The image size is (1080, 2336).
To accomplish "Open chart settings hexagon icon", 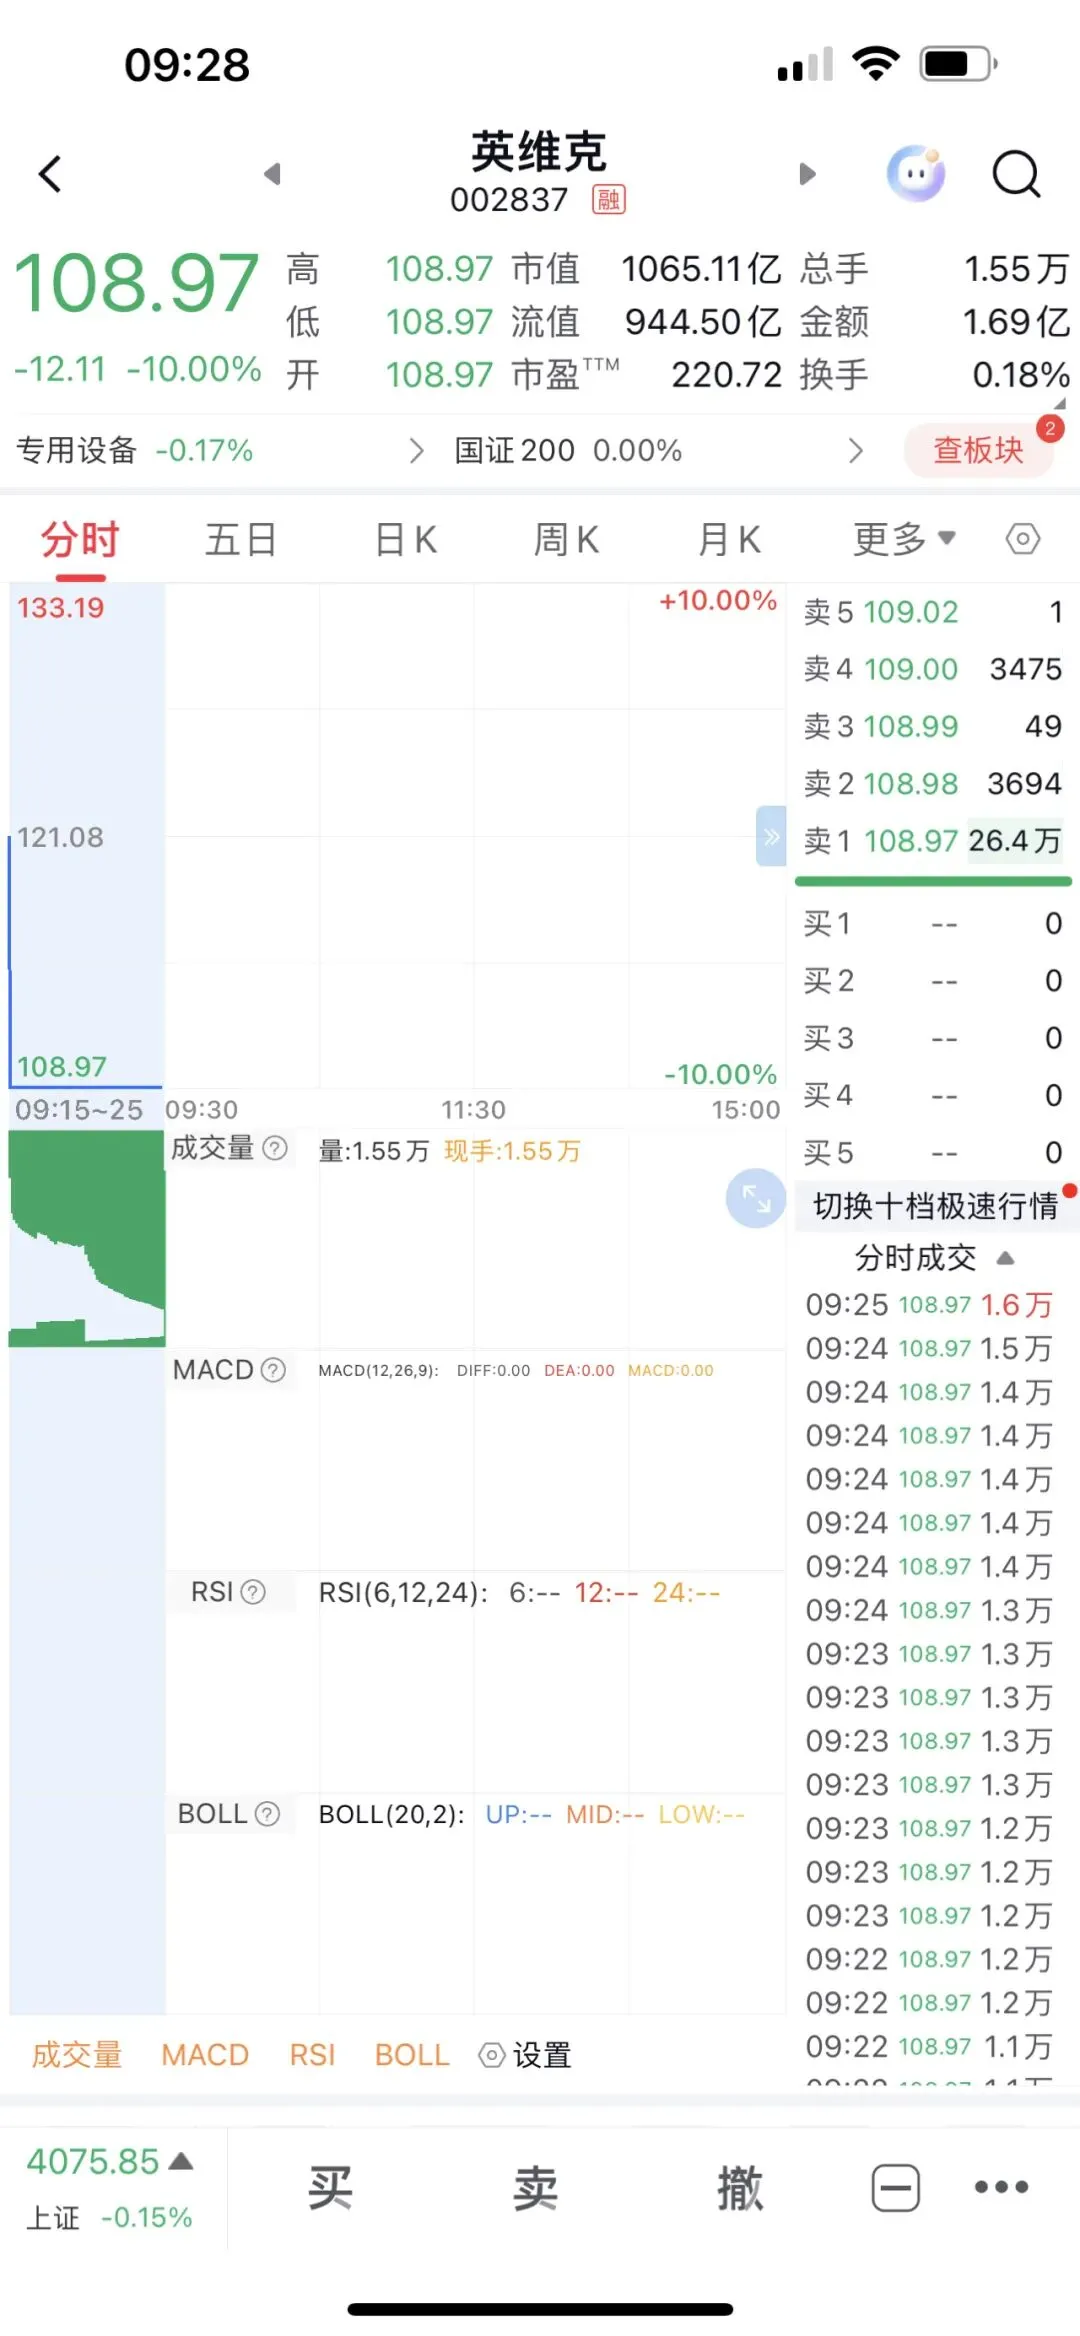I will tap(1023, 540).
